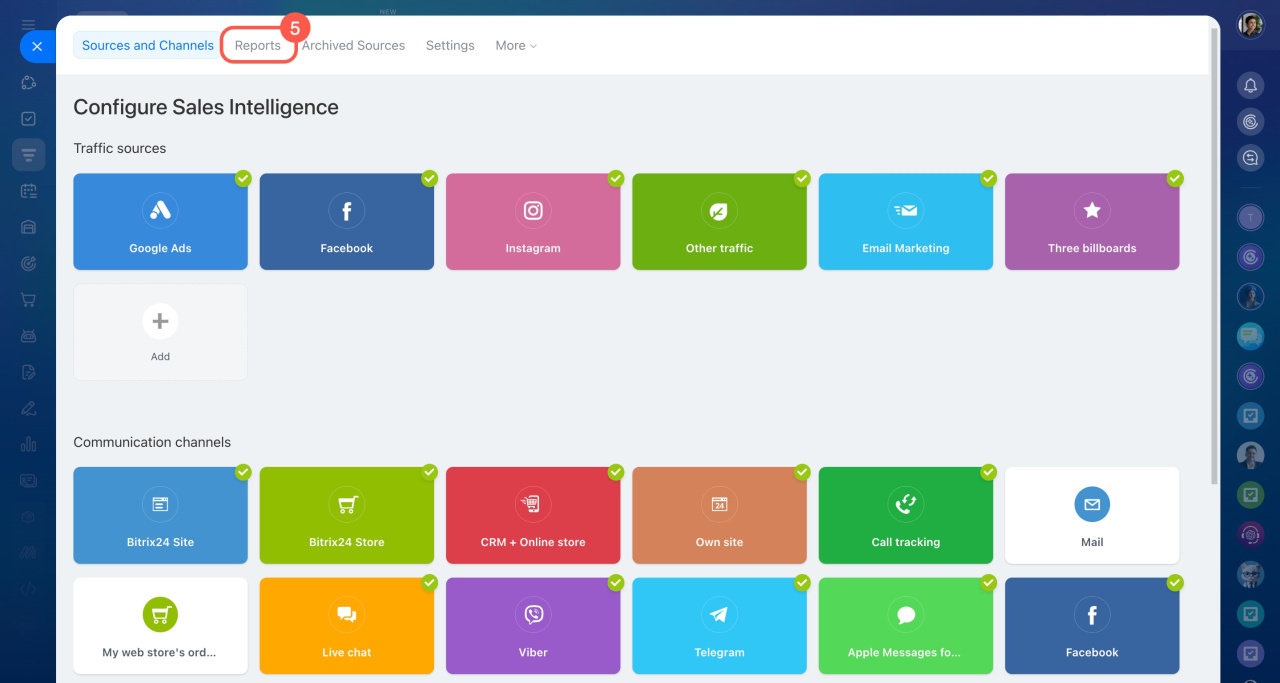The height and width of the screenshot is (683, 1280).
Task: Click the Communication channels section label
Action: pos(152,442)
